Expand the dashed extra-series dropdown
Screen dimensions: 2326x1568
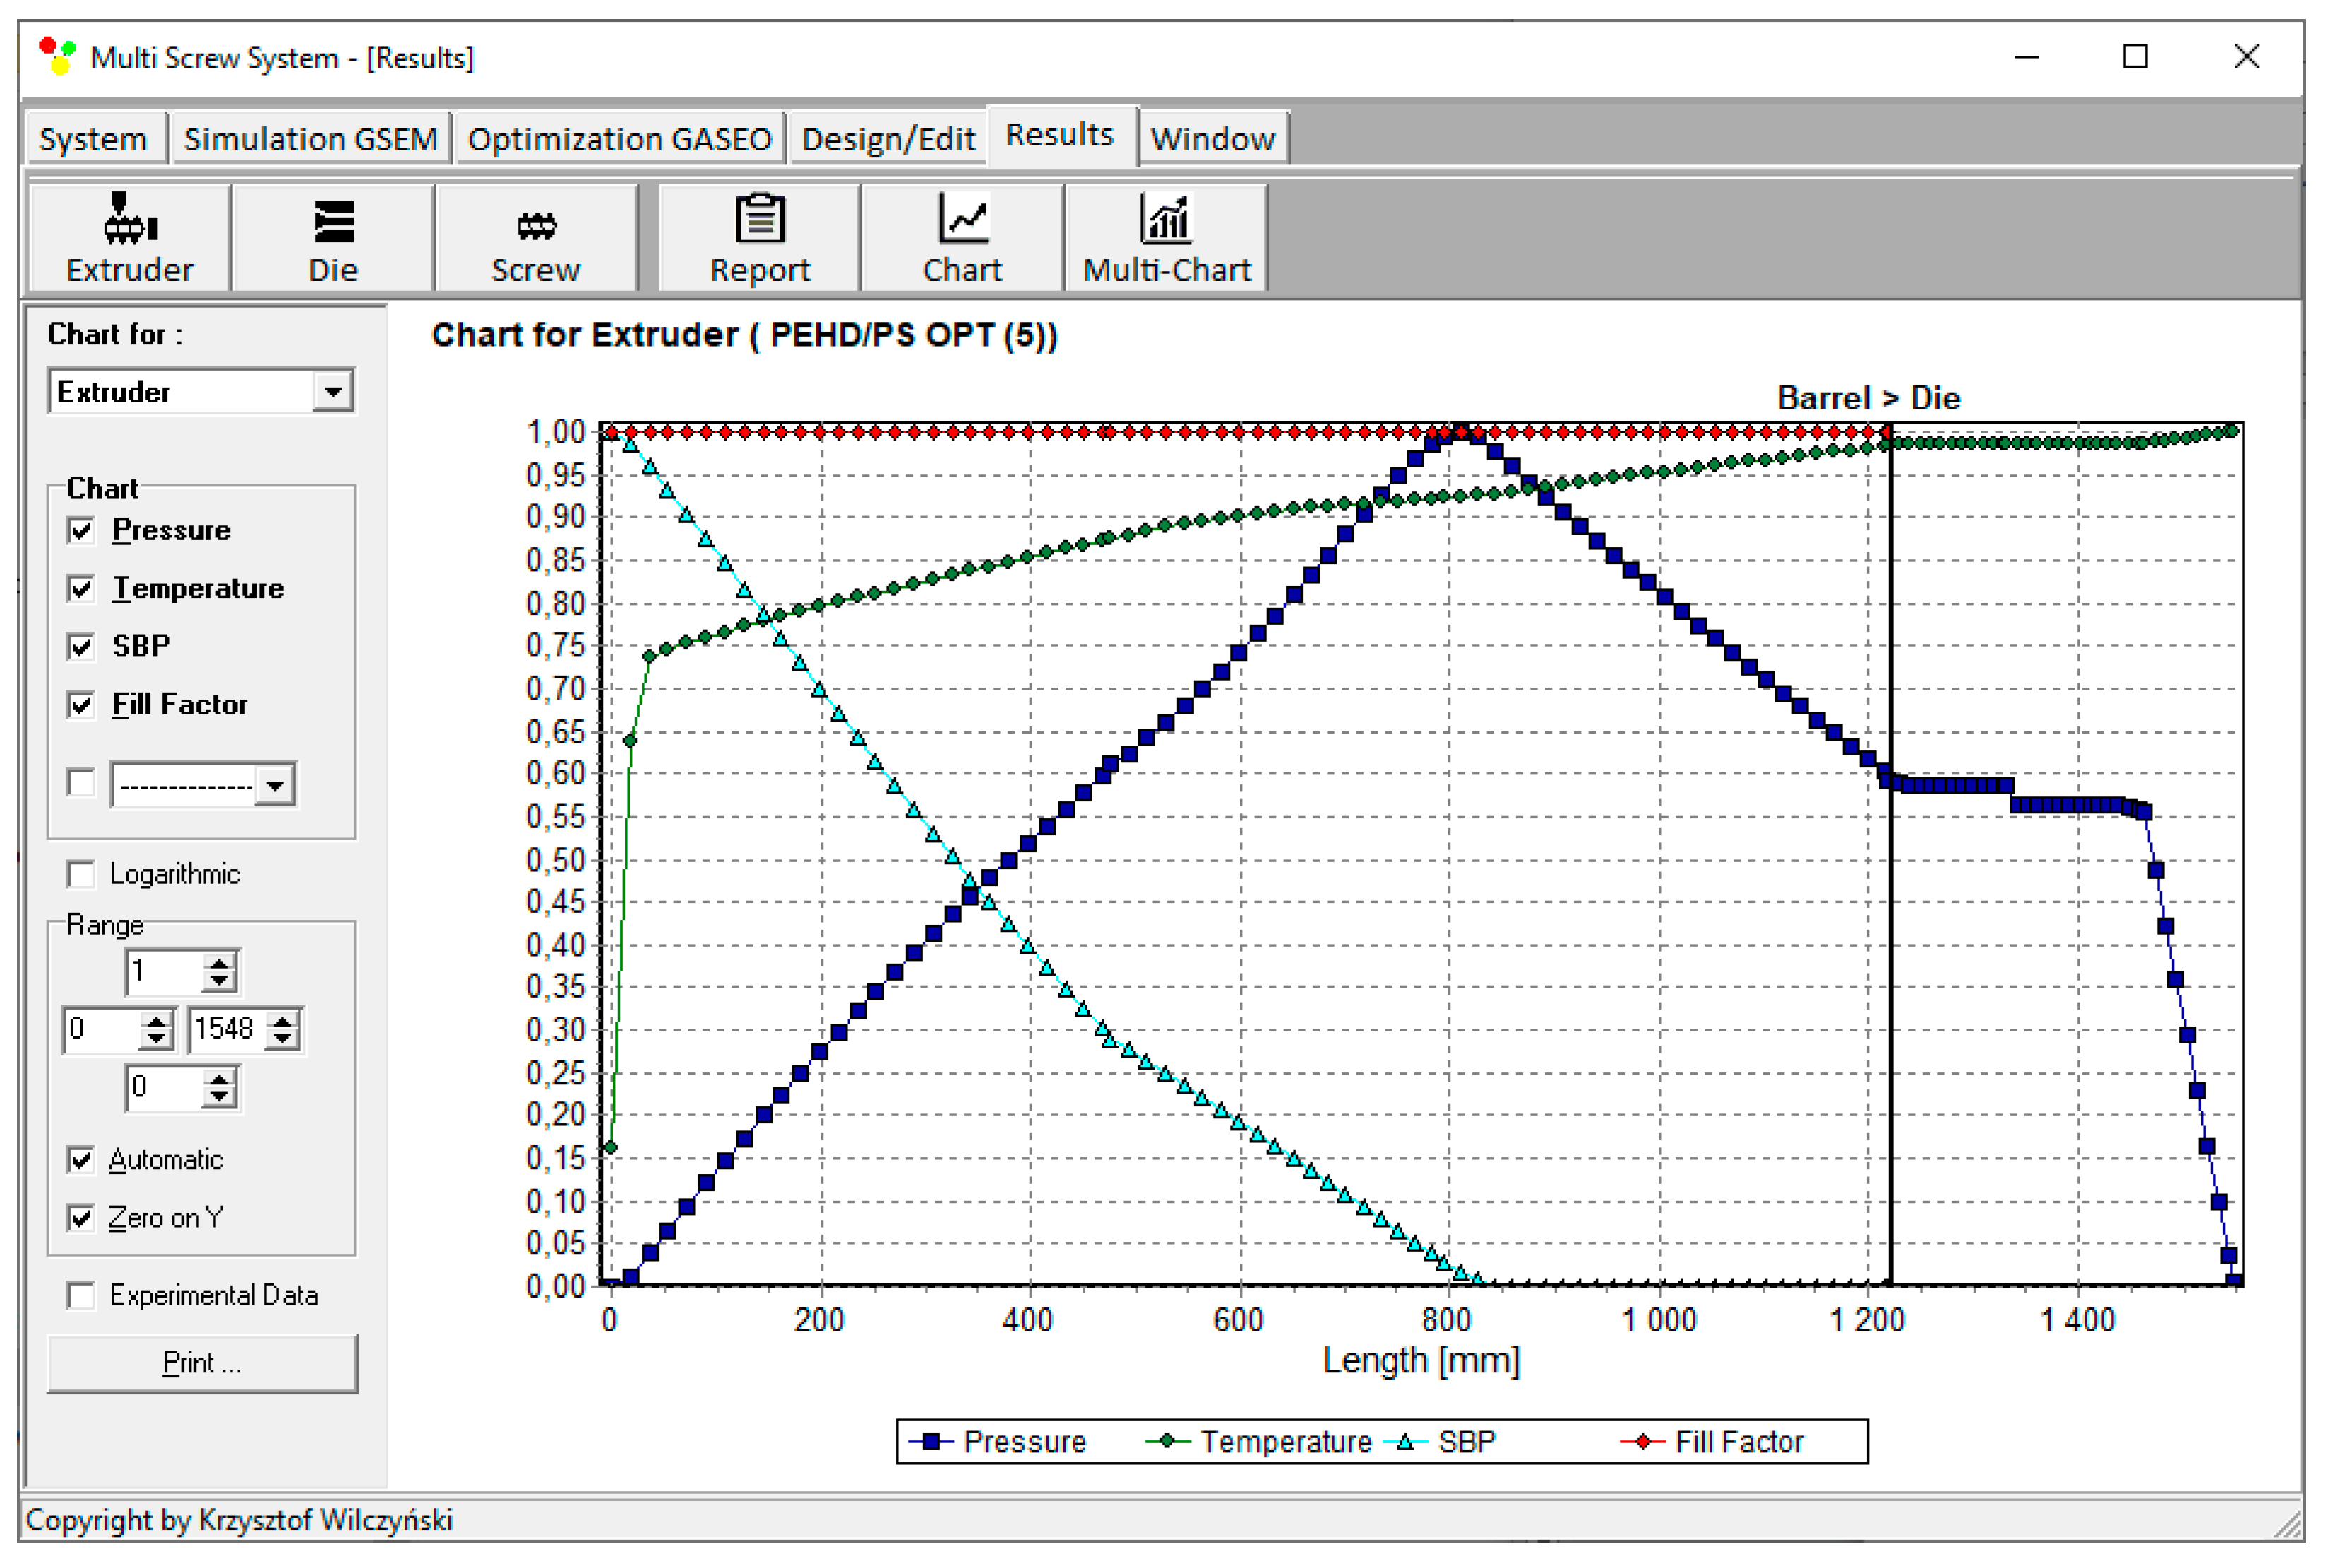(x=274, y=785)
